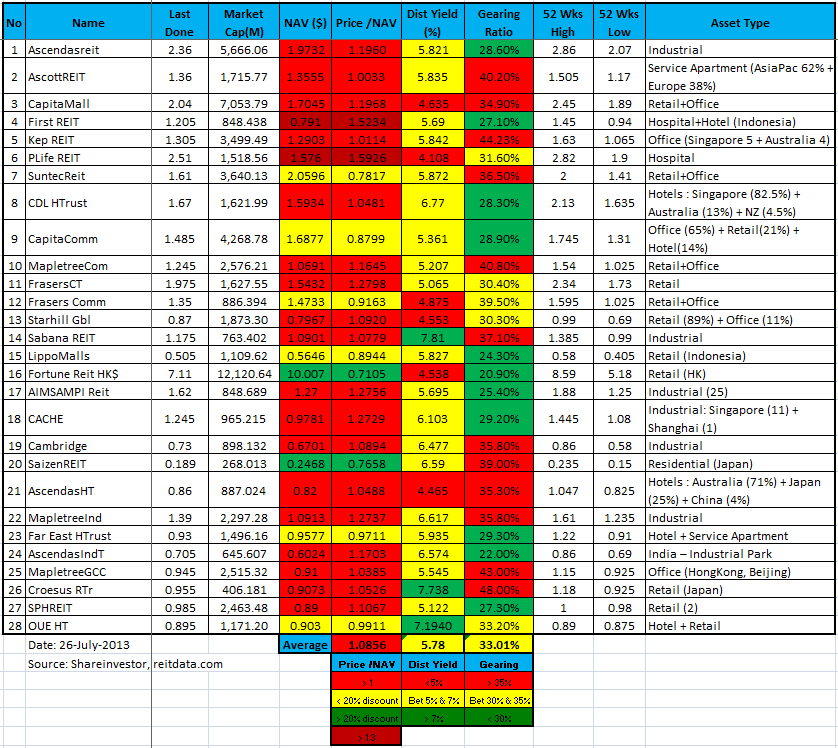Select the Fortune Reit HK$ name cell
The image size is (838, 748).
(x=88, y=373)
